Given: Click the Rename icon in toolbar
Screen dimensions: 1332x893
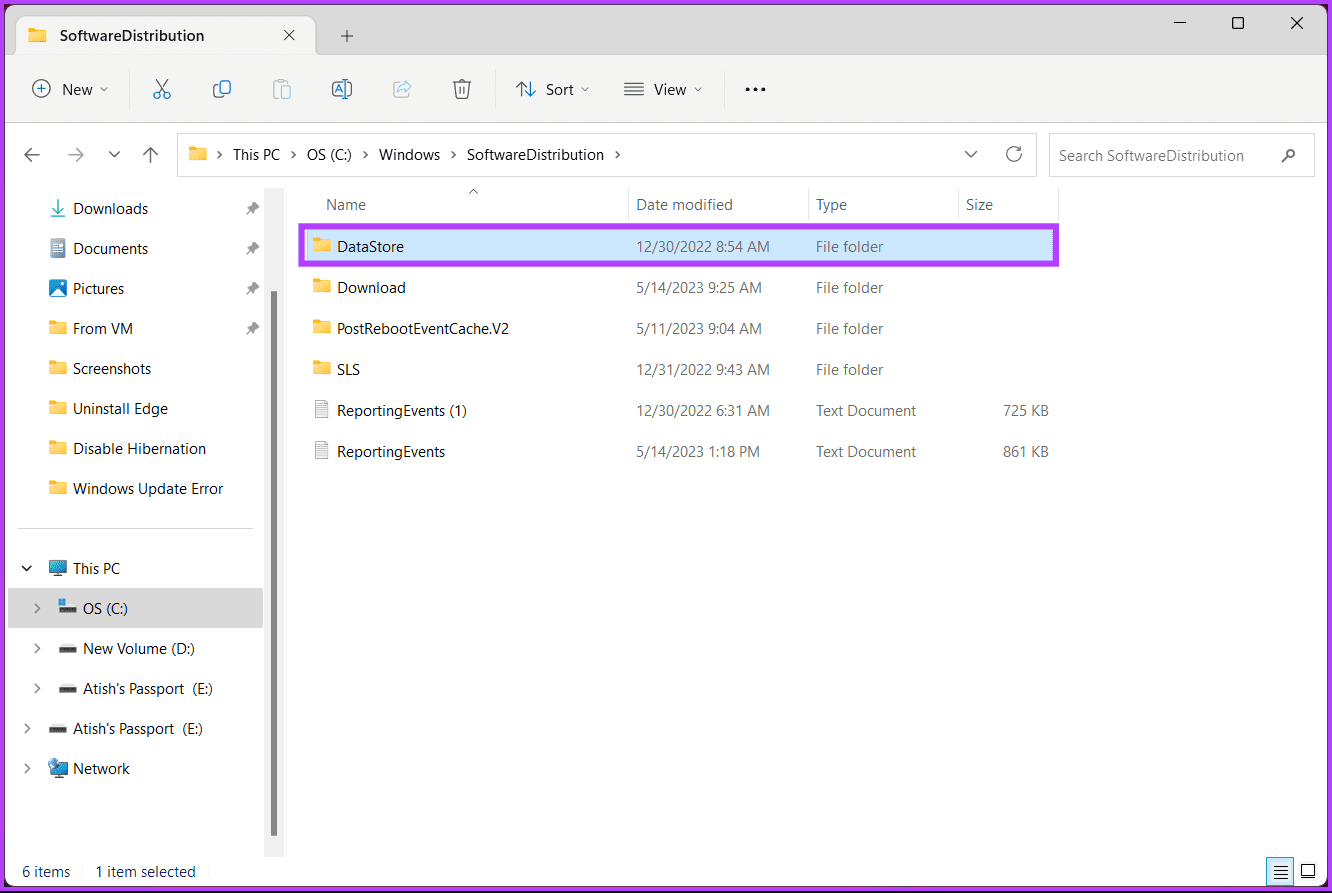Looking at the screenshot, I should pos(342,89).
